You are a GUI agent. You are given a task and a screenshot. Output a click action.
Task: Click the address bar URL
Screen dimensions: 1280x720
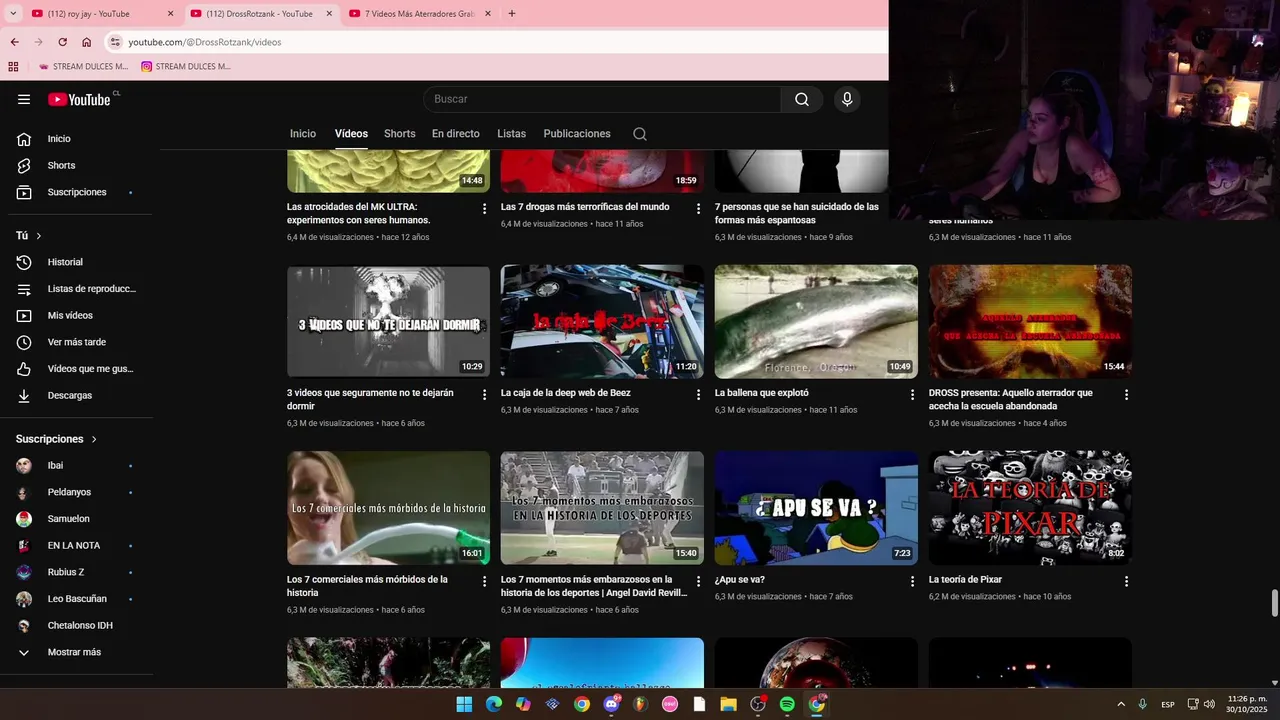205,42
